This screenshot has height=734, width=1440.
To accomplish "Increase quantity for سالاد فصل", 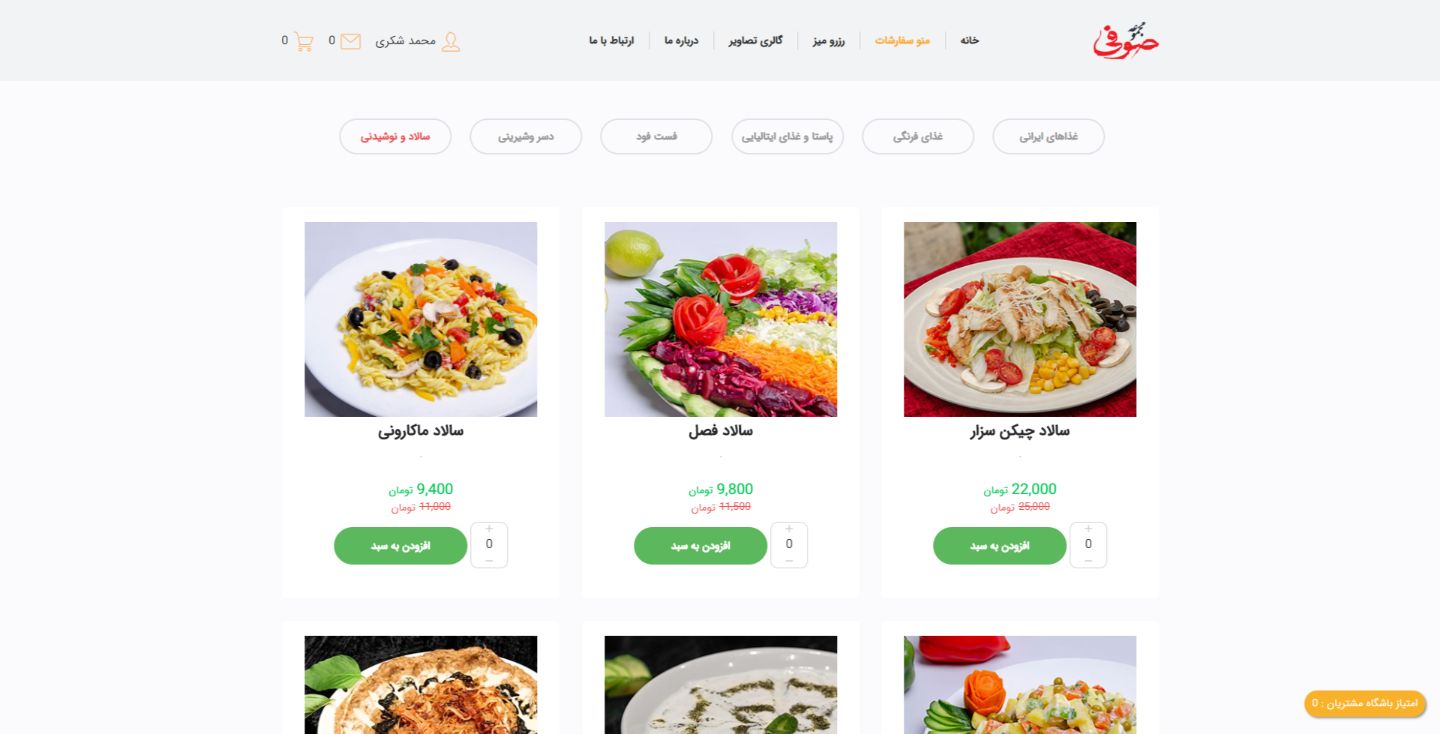I will tap(789, 529).
